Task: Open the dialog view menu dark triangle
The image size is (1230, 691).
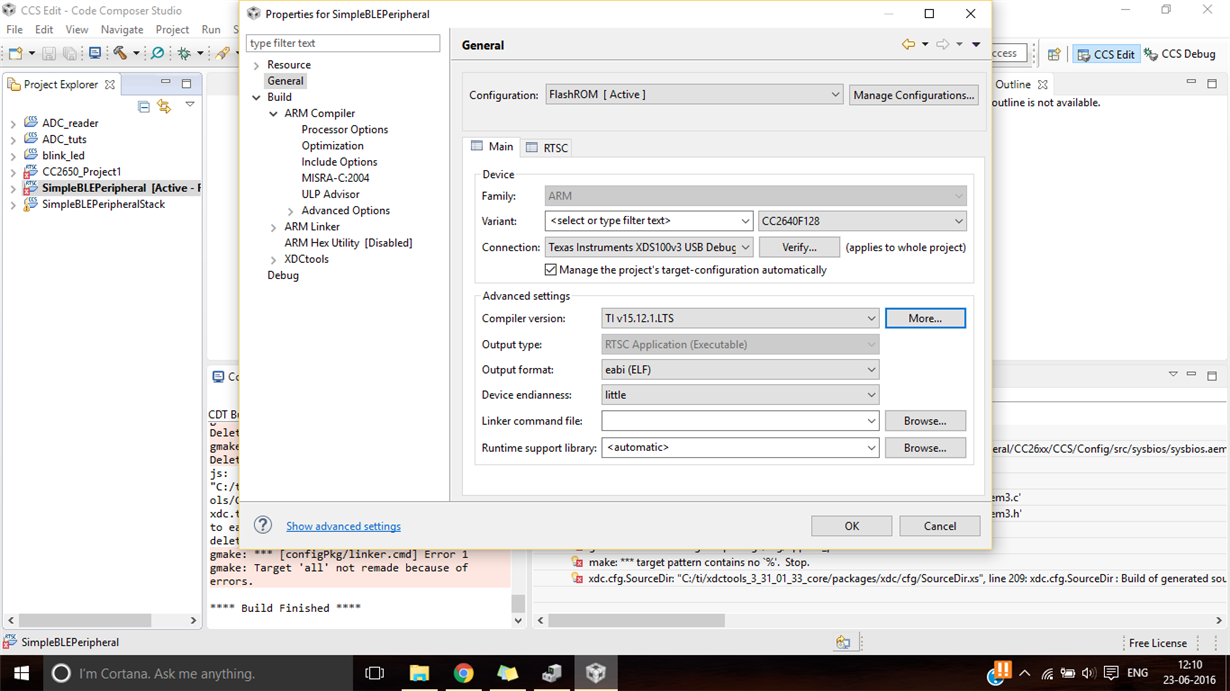Action: click(976, 45)
